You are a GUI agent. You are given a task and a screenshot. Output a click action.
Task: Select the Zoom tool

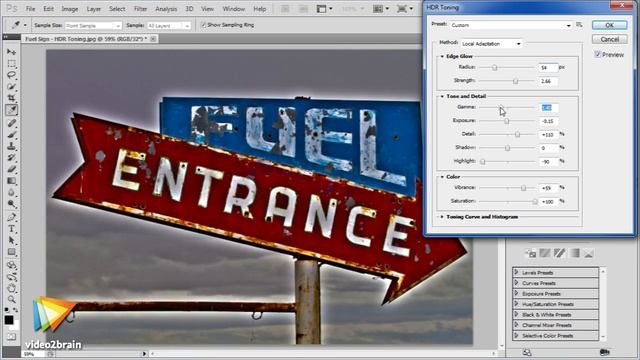coord(11,300)
